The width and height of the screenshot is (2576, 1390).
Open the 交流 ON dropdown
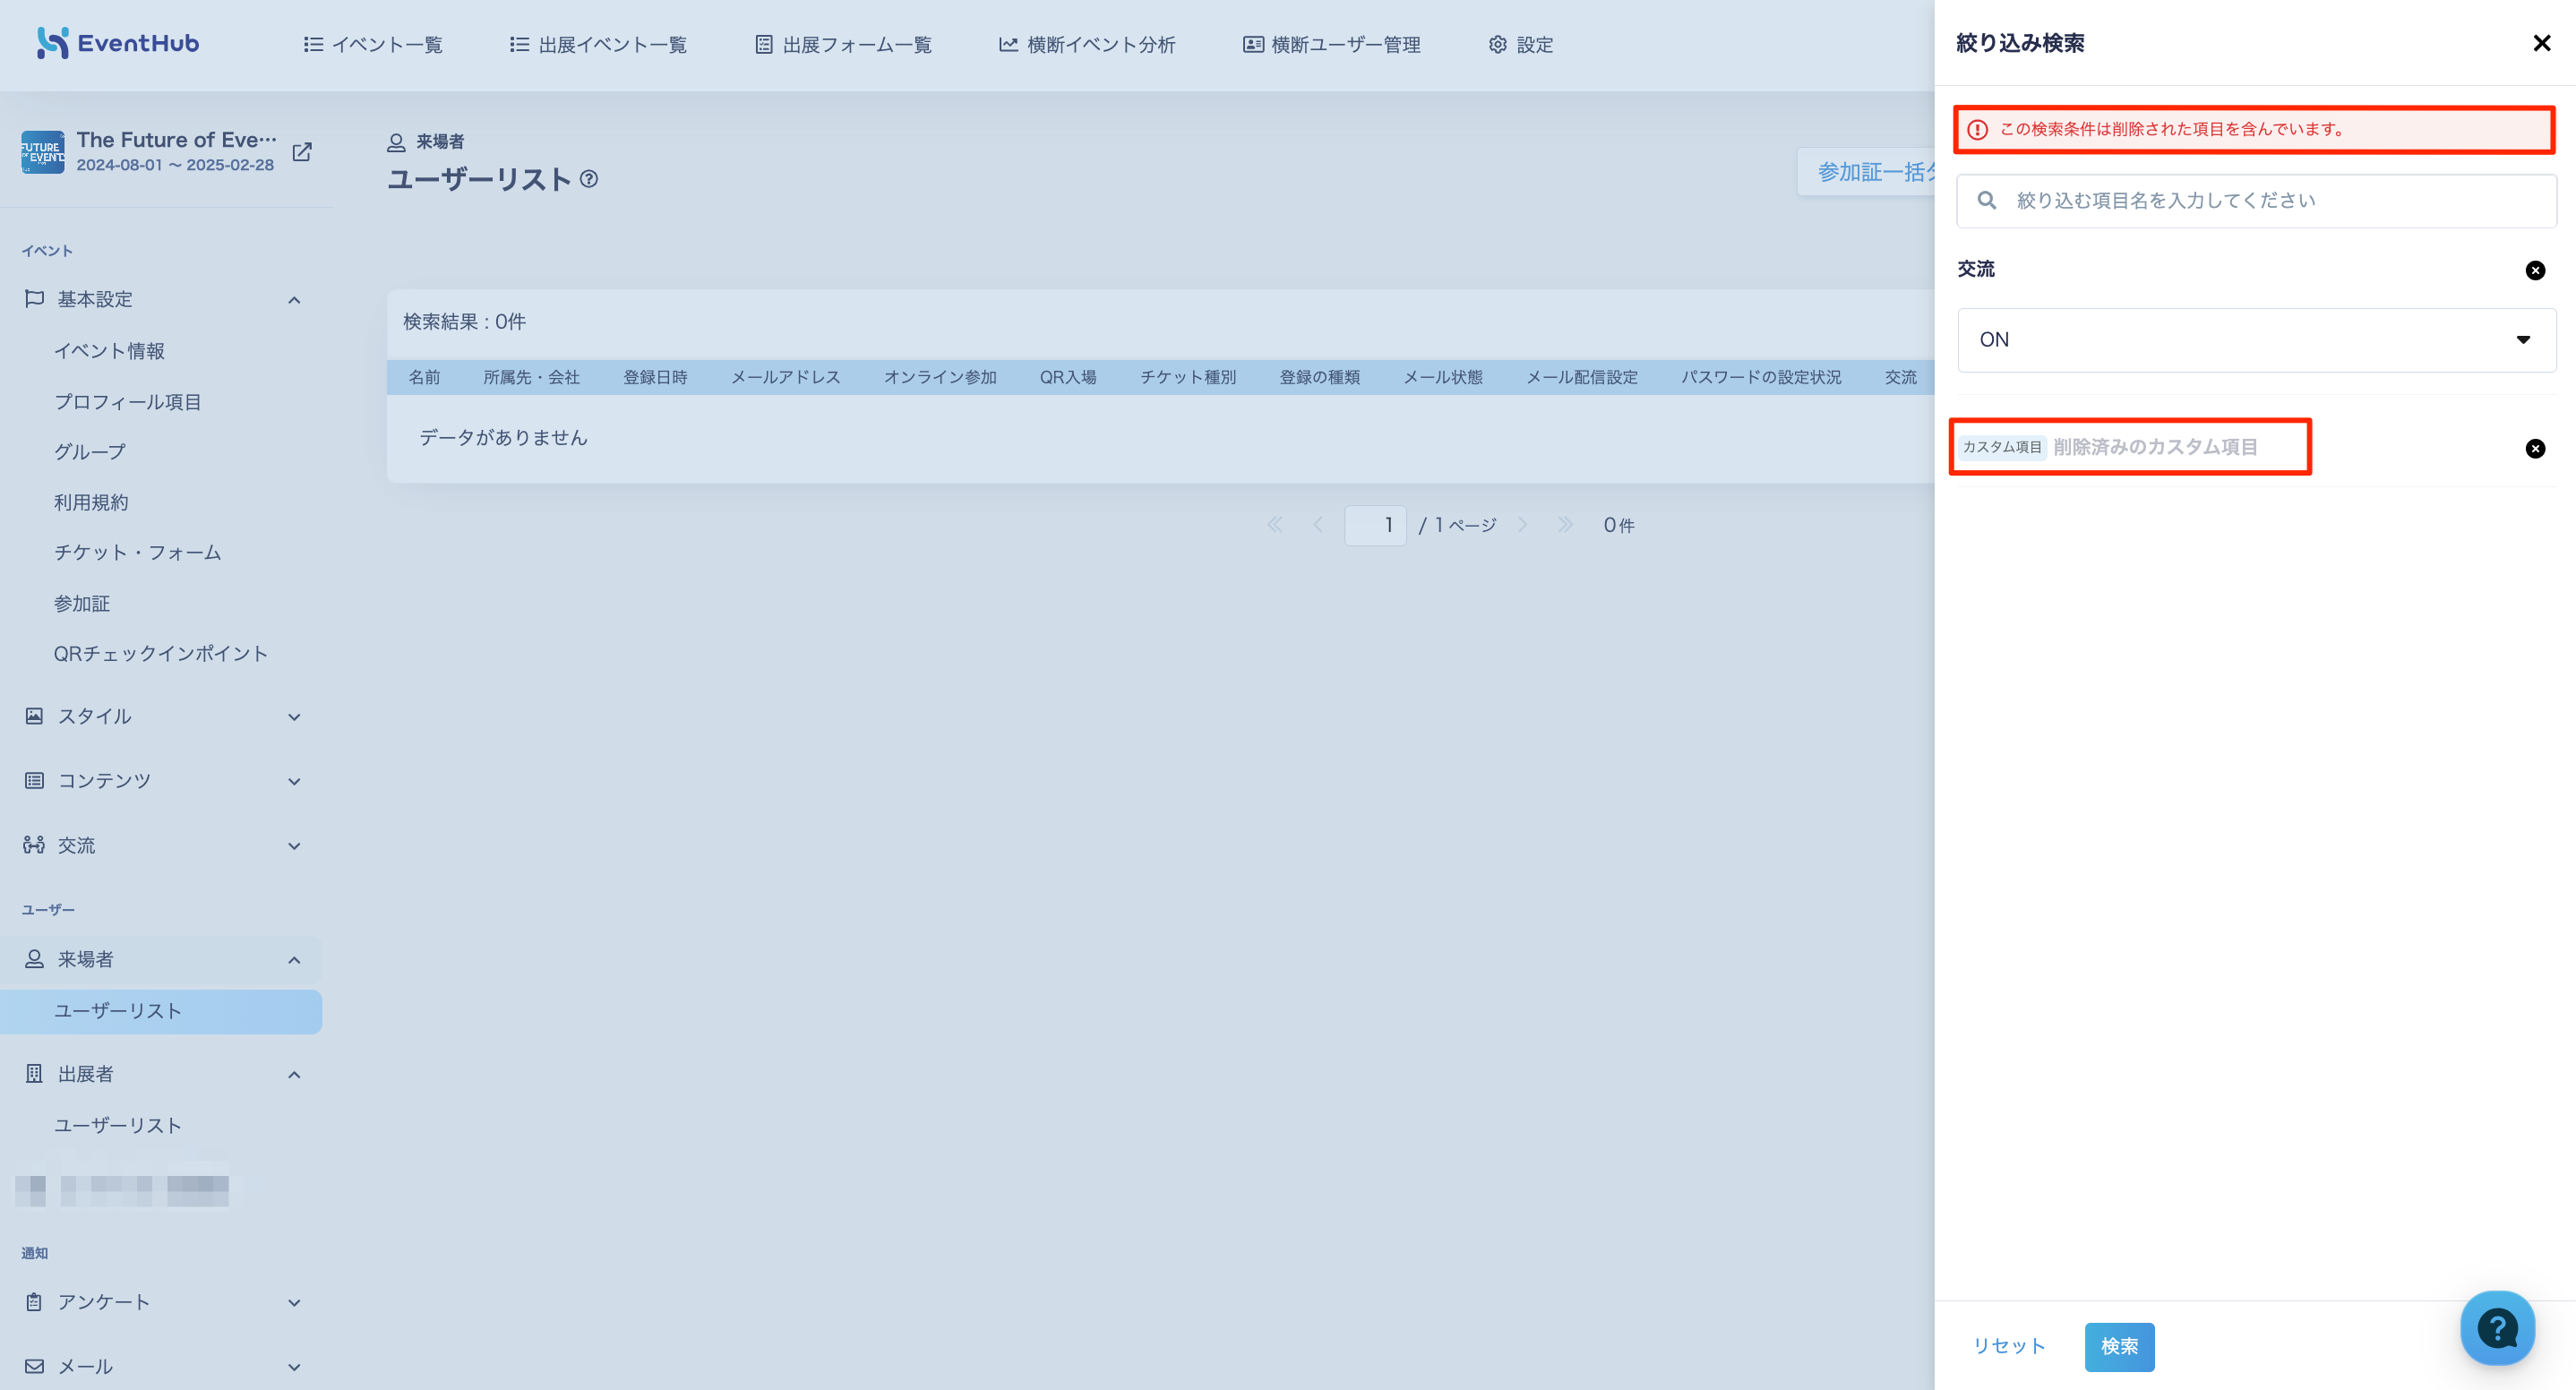(x=2256, y=340)
